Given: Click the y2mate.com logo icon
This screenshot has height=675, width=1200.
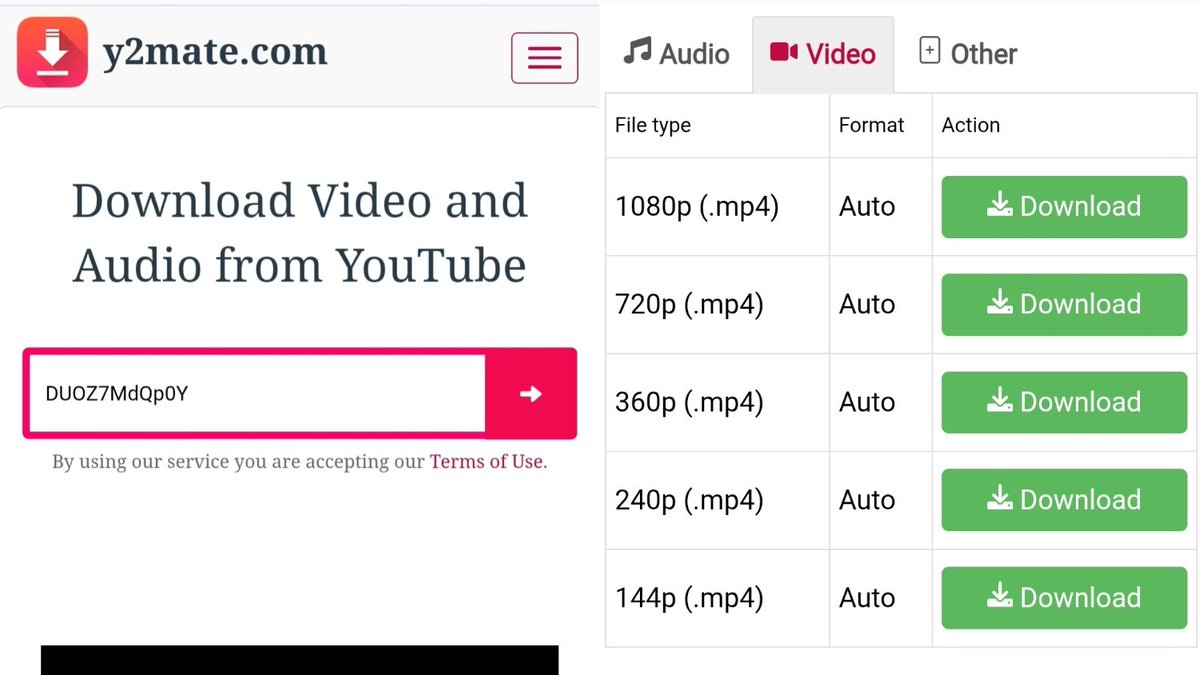Looking at the screenshot, I should (52, 52).
